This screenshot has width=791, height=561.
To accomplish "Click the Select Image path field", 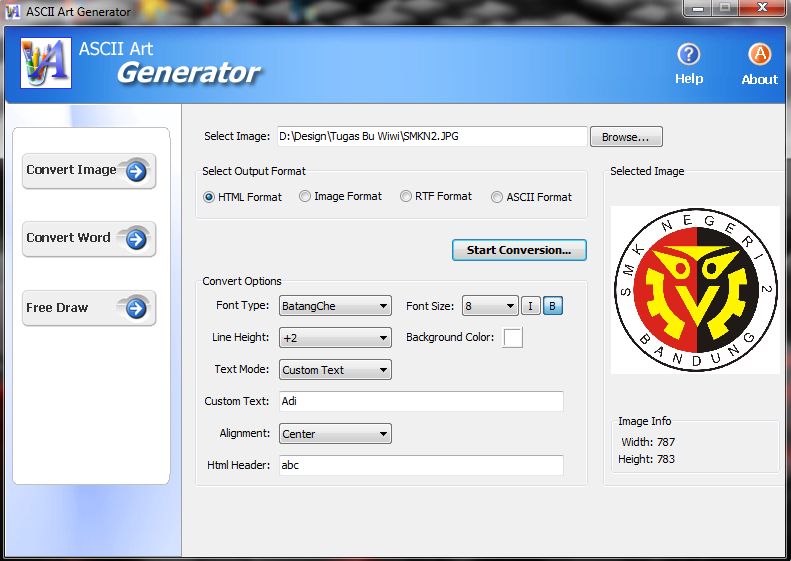I will [x=432, y=136].
